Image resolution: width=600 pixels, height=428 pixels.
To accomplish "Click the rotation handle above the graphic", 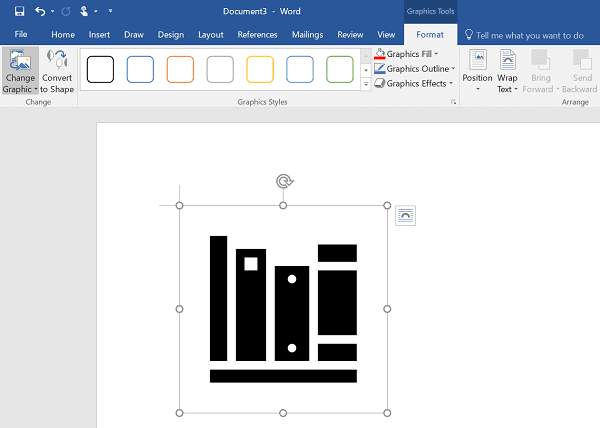I will tap(284, 181).
